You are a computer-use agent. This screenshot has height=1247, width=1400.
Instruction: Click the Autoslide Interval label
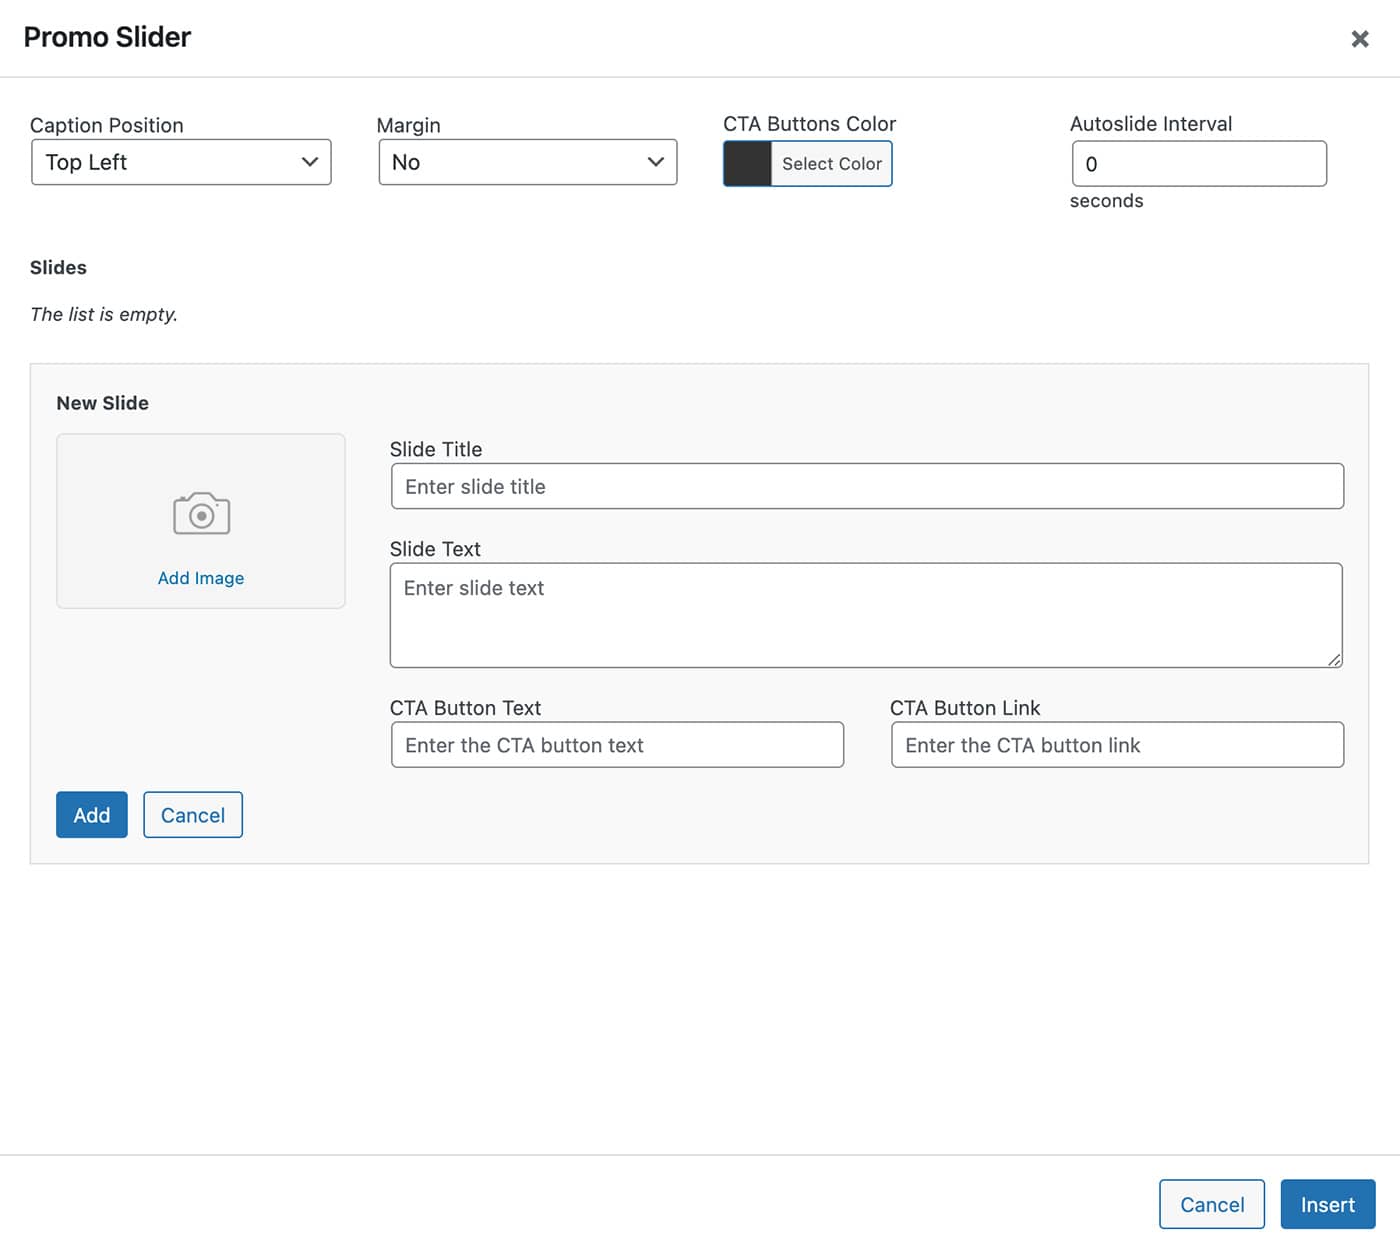[1150, 124]
